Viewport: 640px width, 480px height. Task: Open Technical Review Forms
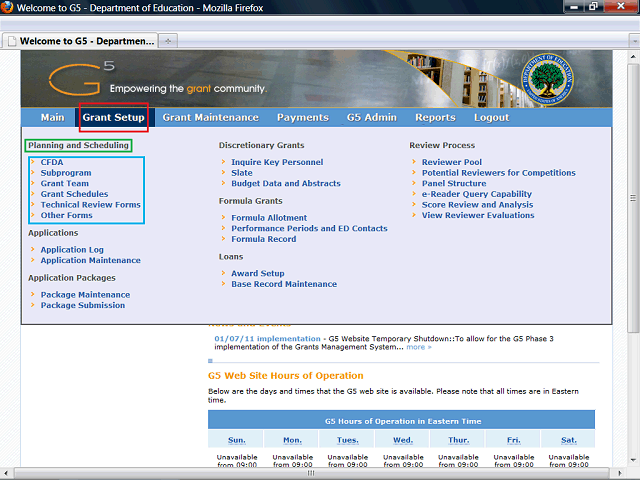click(90, 204)
